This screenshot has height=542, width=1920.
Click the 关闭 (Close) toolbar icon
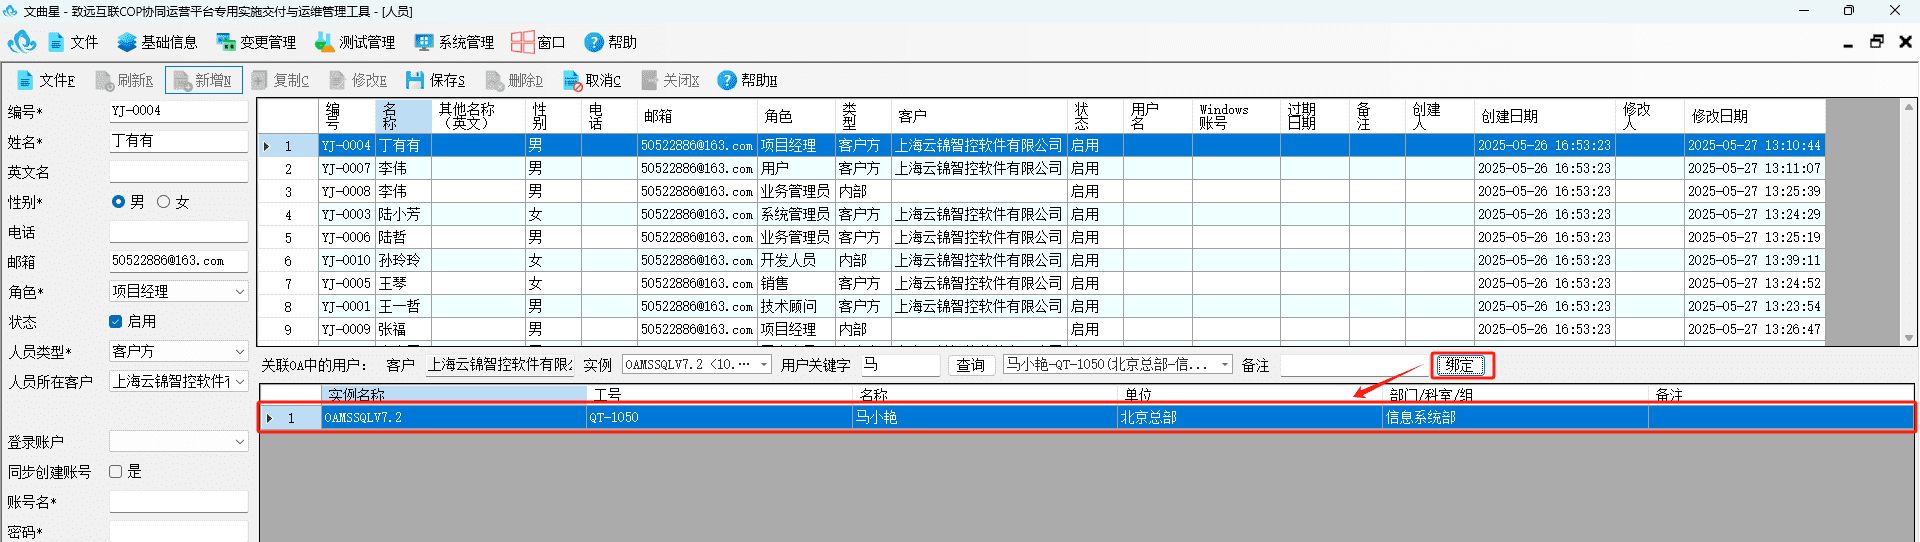tap(650, 80)
